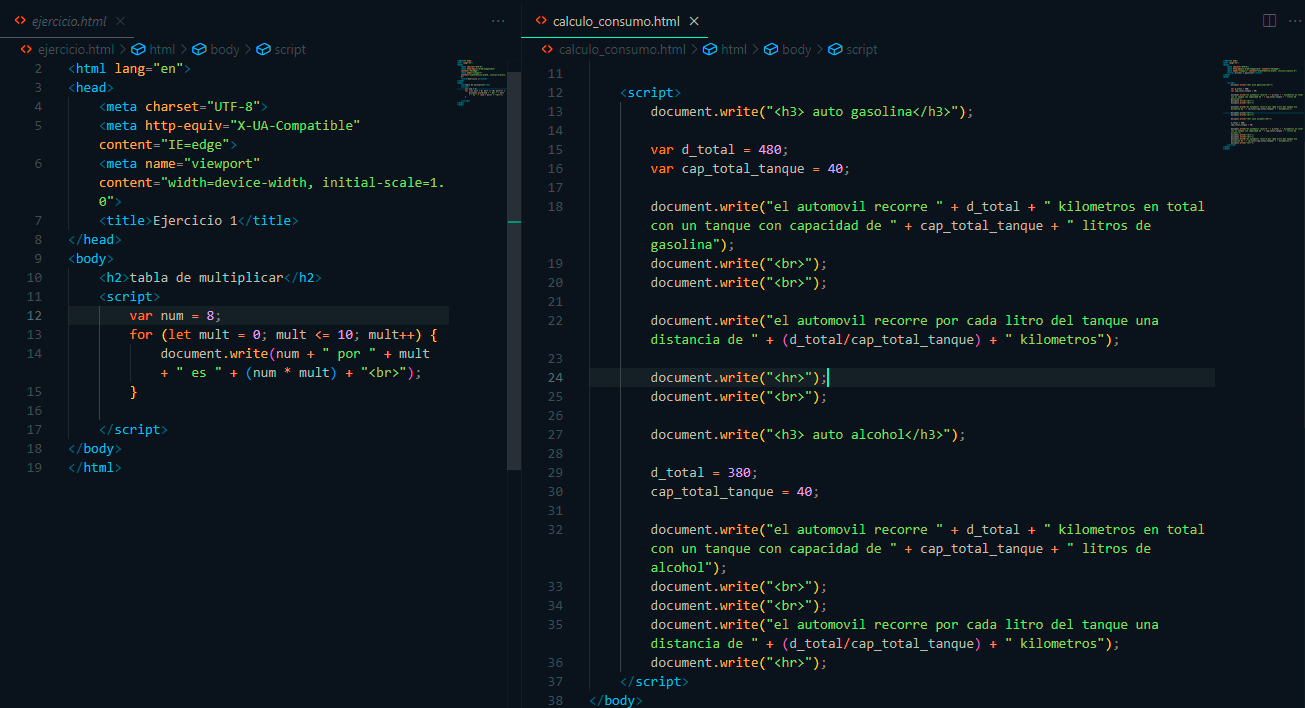Click cube icon beside left html breadcrumb

click(139, 49)
